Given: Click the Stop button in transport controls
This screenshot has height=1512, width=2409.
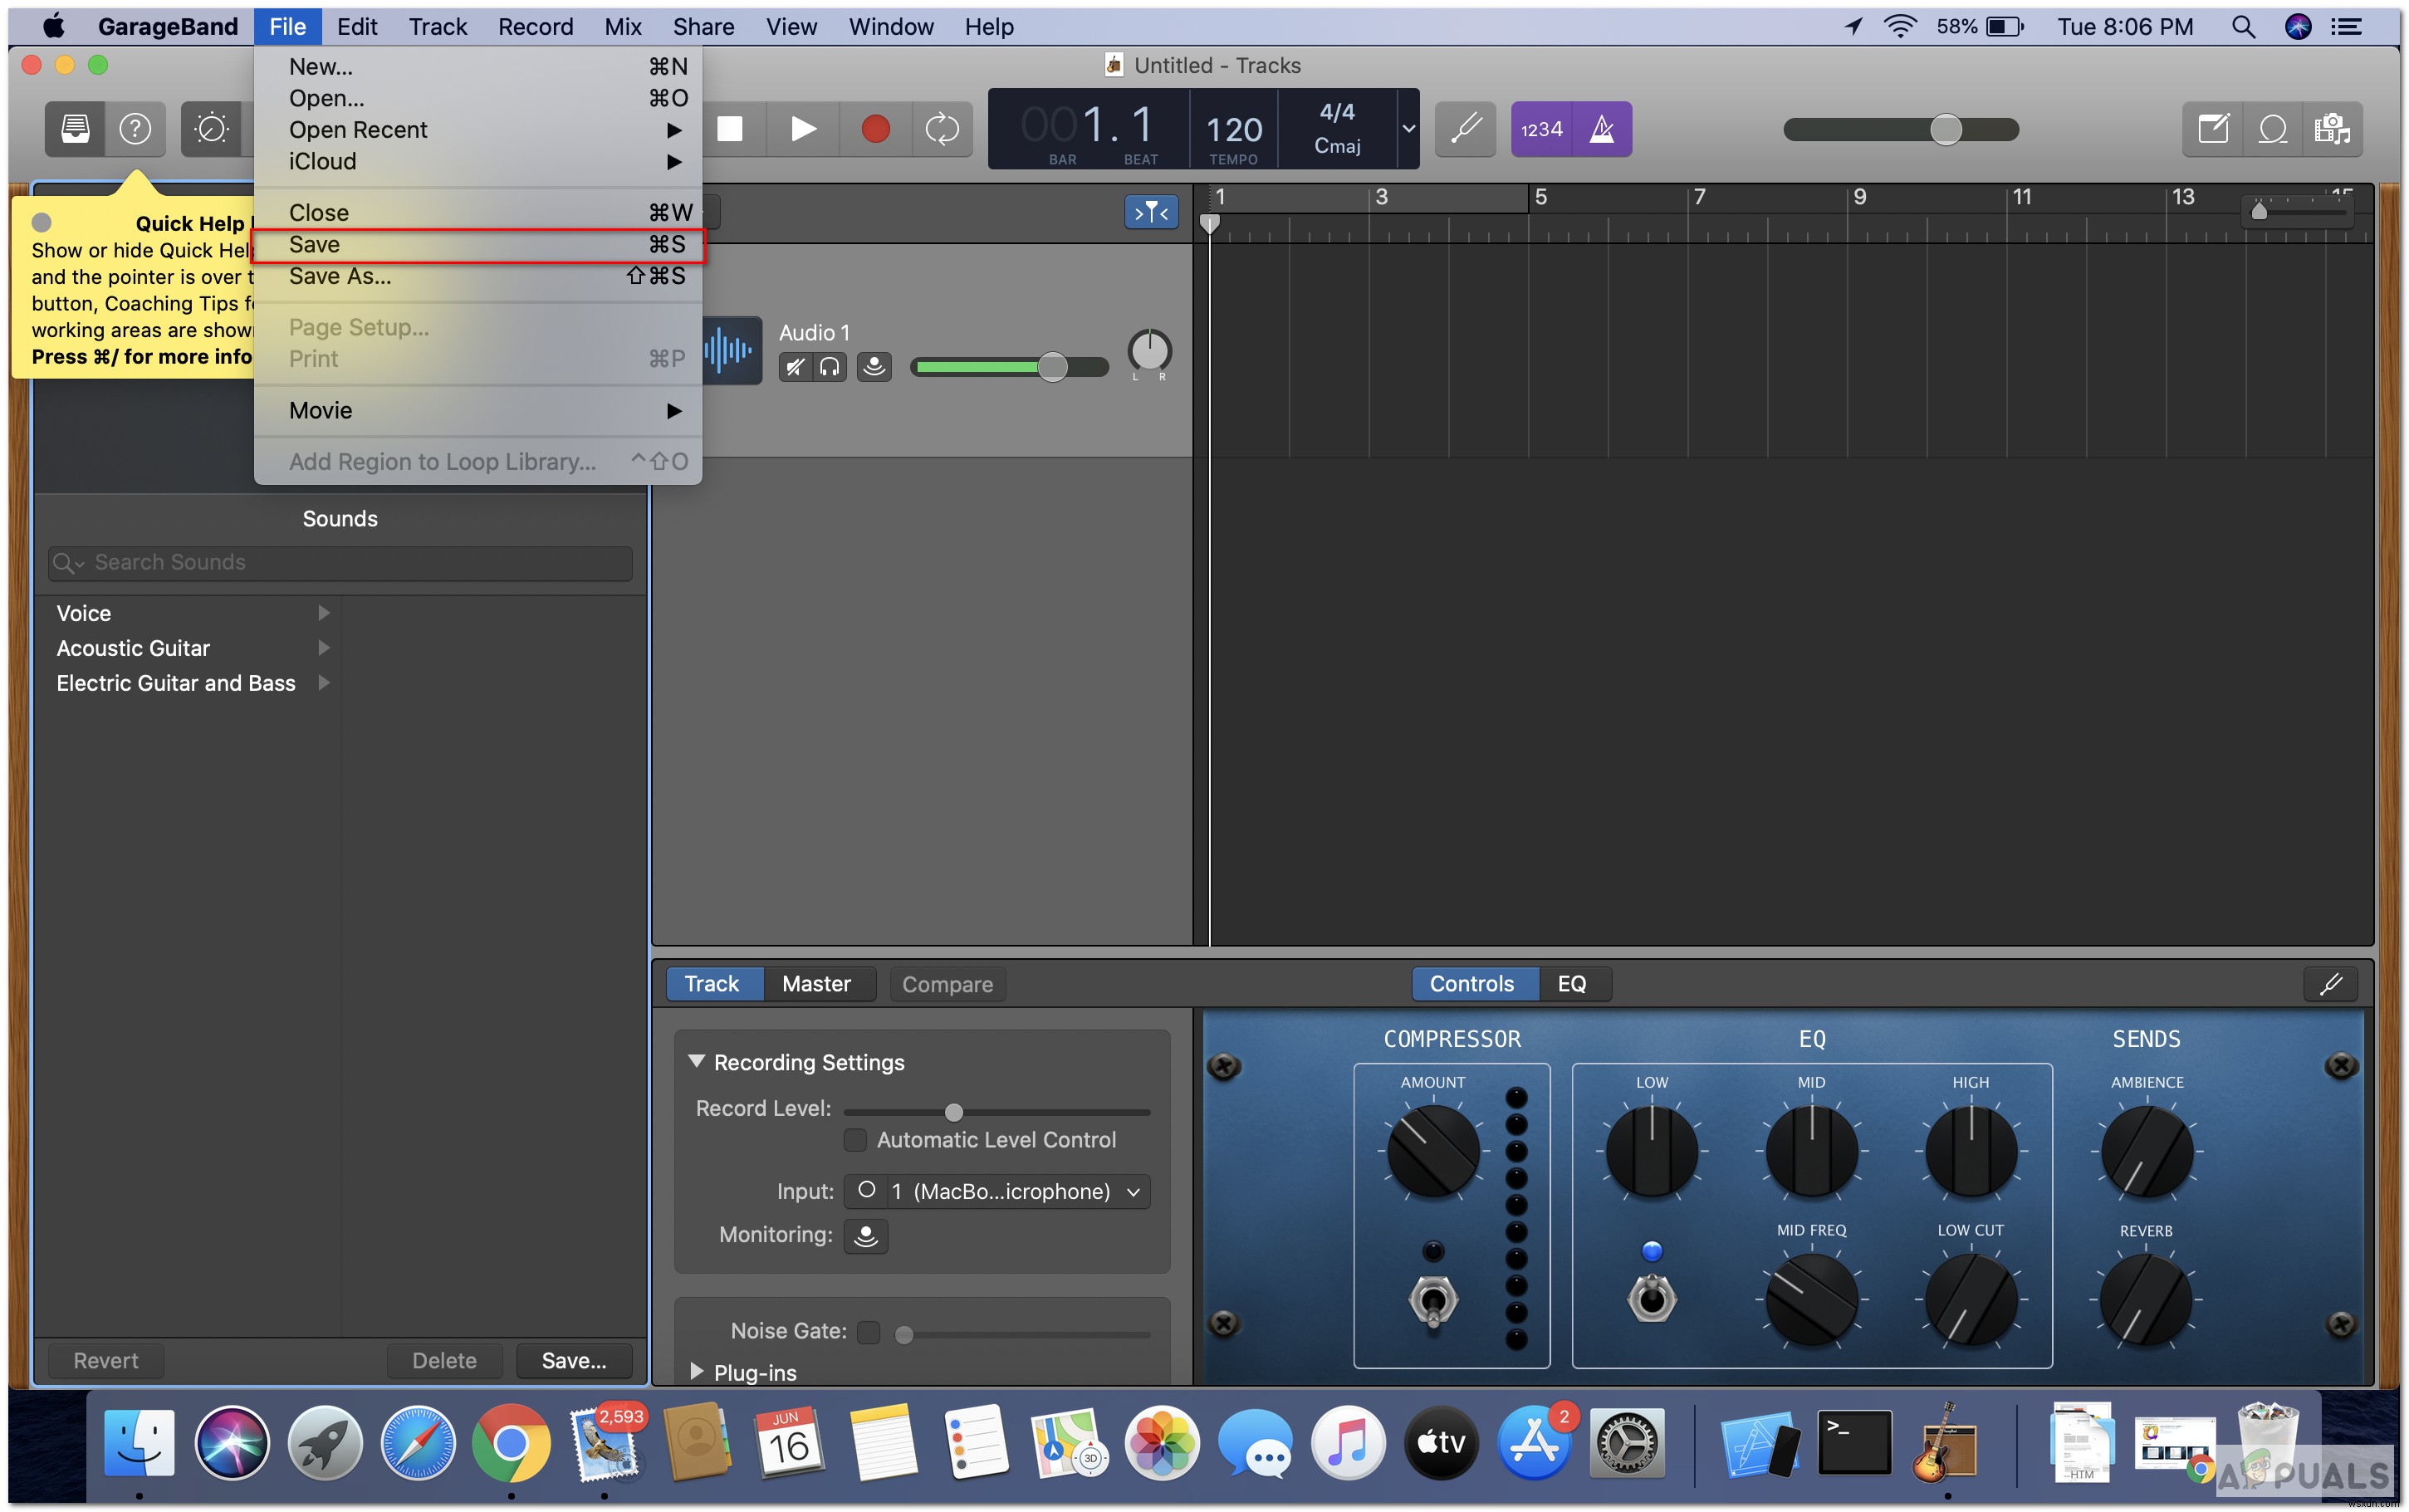Looking at the screenshot, I should pos(727,129).
